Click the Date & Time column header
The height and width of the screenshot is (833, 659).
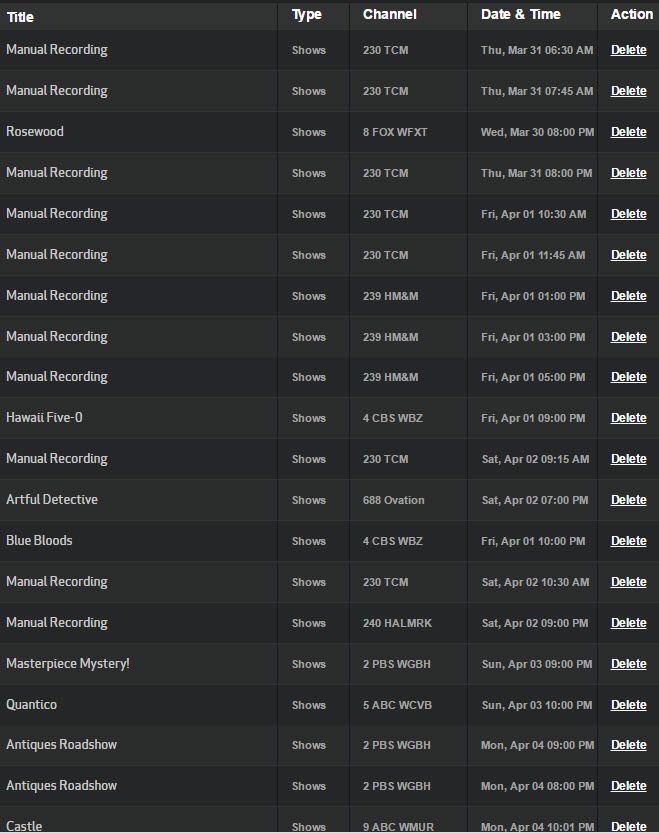pos(520,14)
